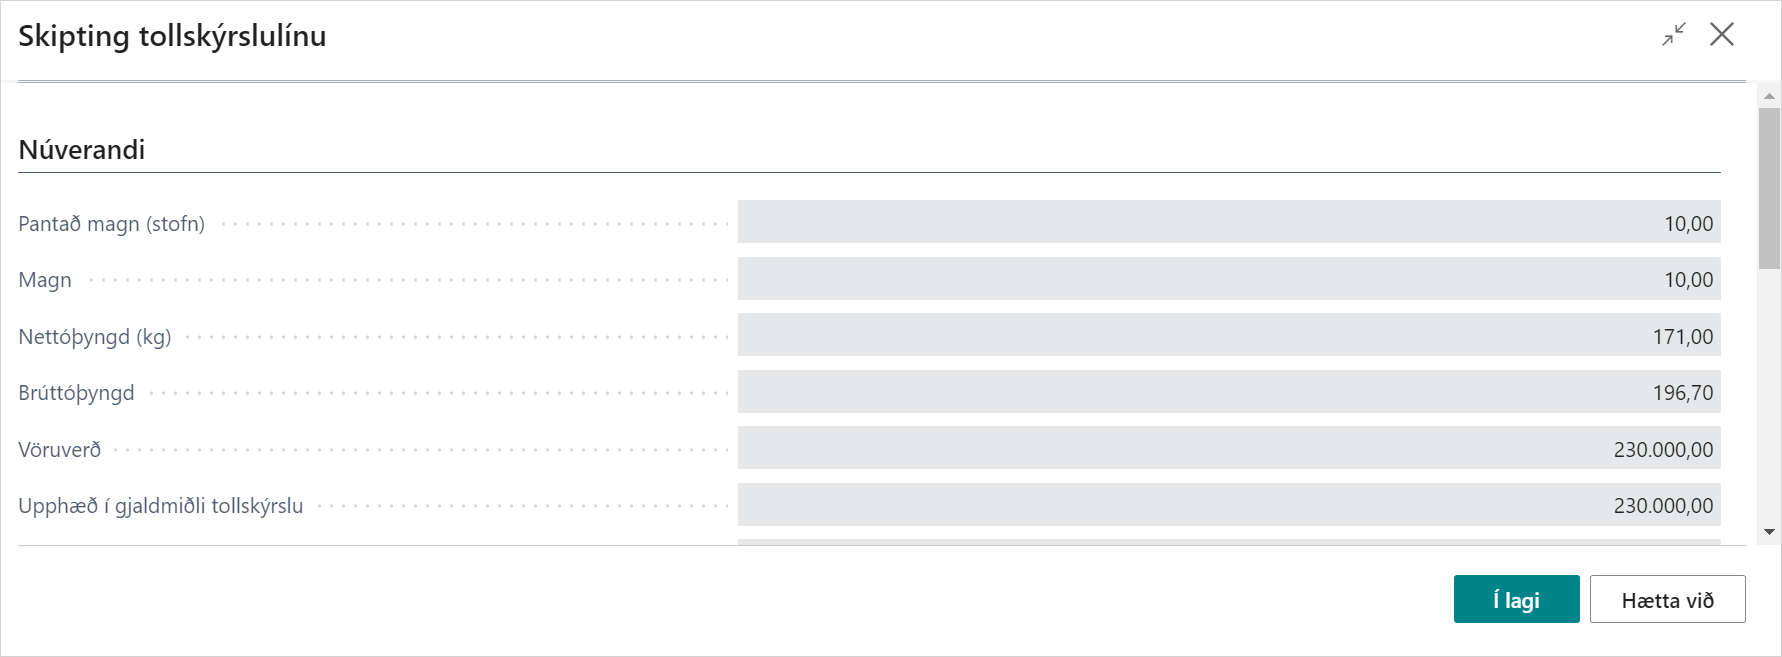Click the Nettóþyngd (kg) label

tap(95, 337)
